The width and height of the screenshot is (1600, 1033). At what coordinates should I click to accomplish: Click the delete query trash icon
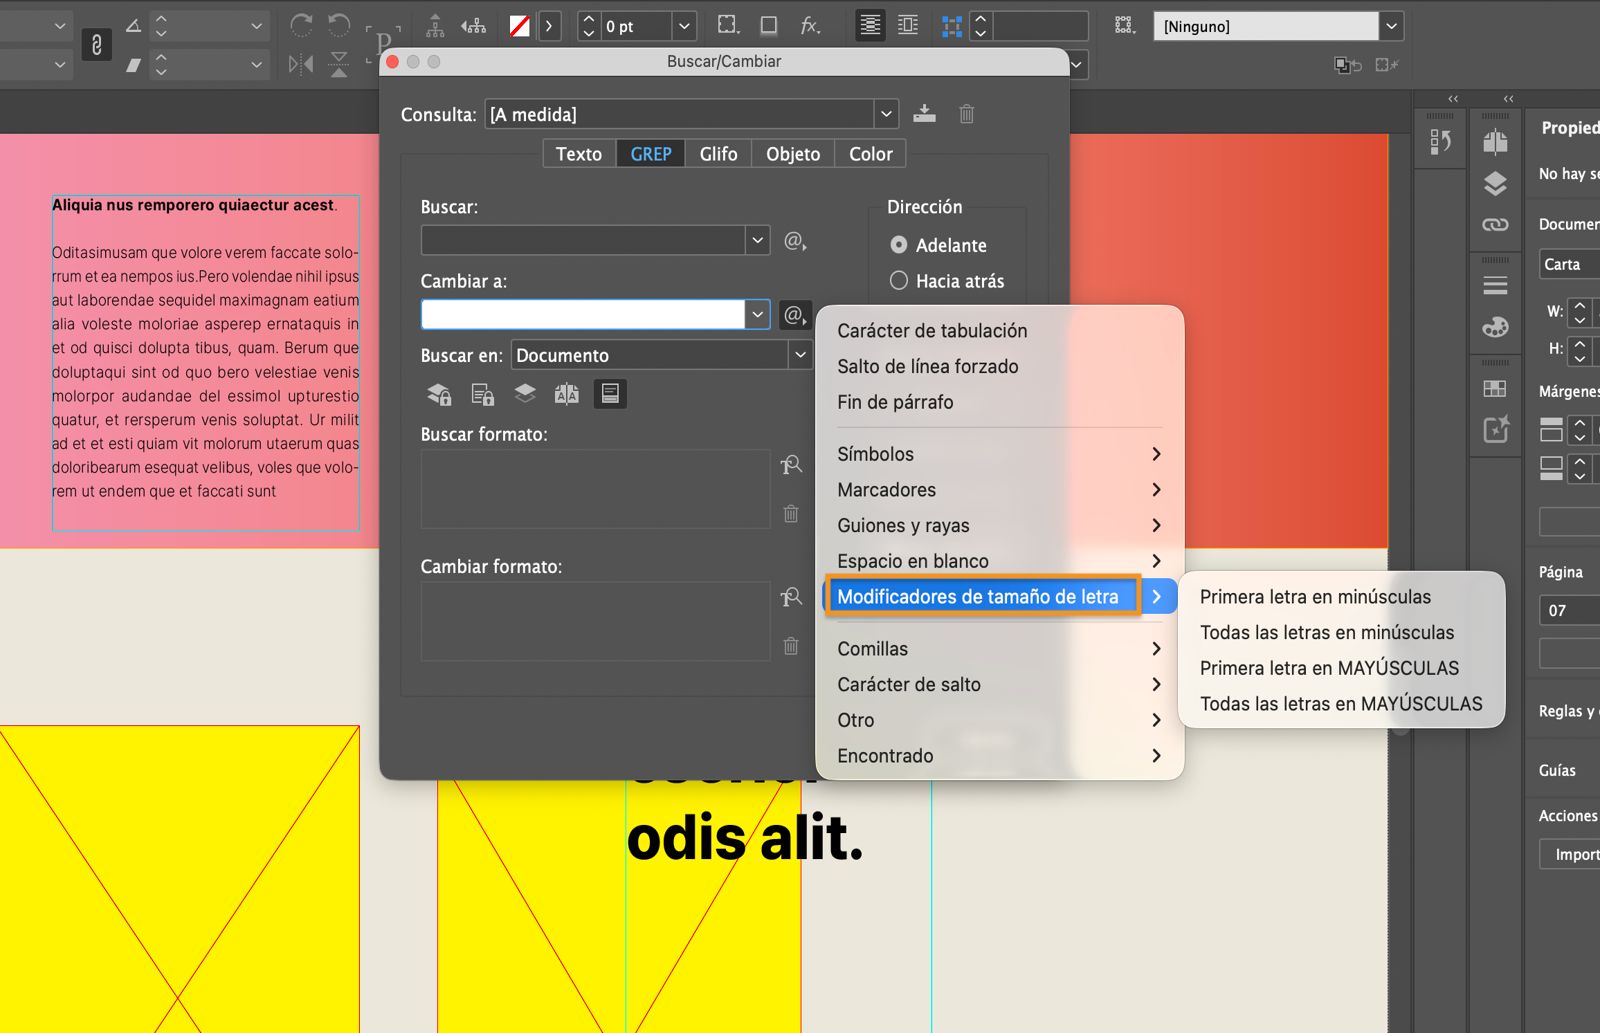click(966, 114)
